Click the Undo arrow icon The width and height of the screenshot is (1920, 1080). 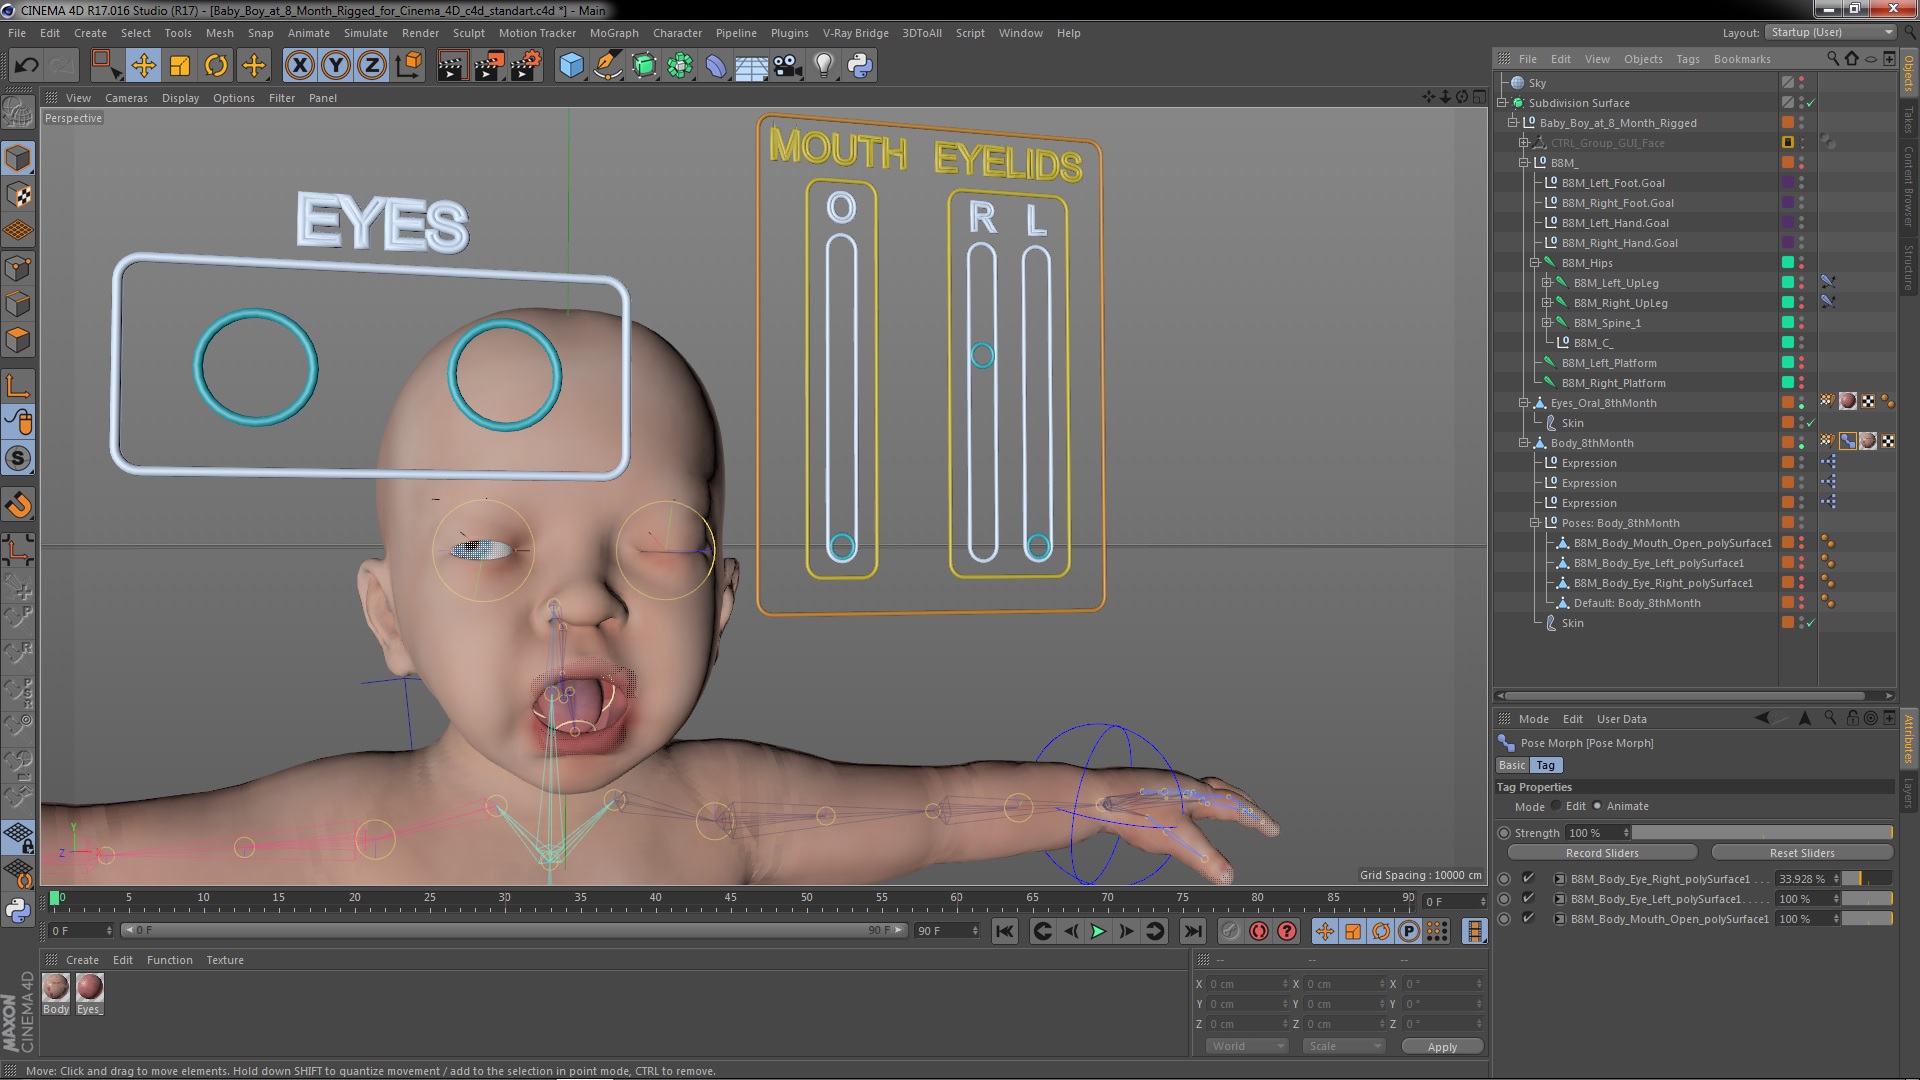26,66
